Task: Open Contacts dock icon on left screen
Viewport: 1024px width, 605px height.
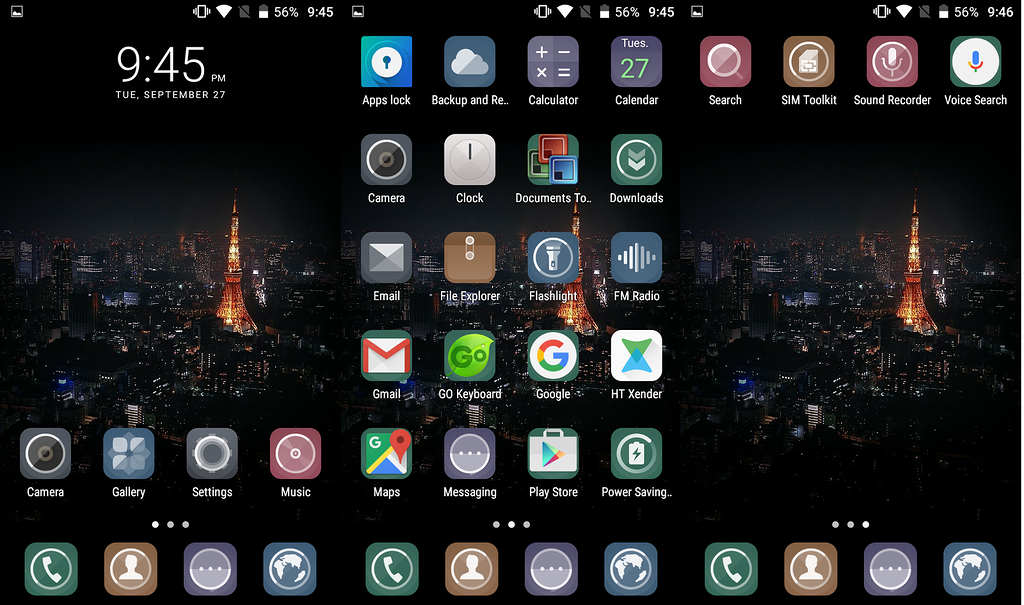Action: 131,569
